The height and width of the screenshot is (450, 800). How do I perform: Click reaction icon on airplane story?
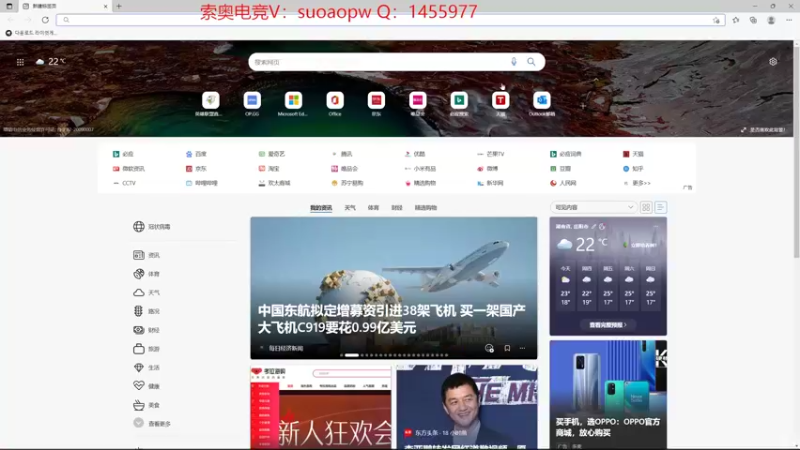pyautogui.click(x=489, y=348)
